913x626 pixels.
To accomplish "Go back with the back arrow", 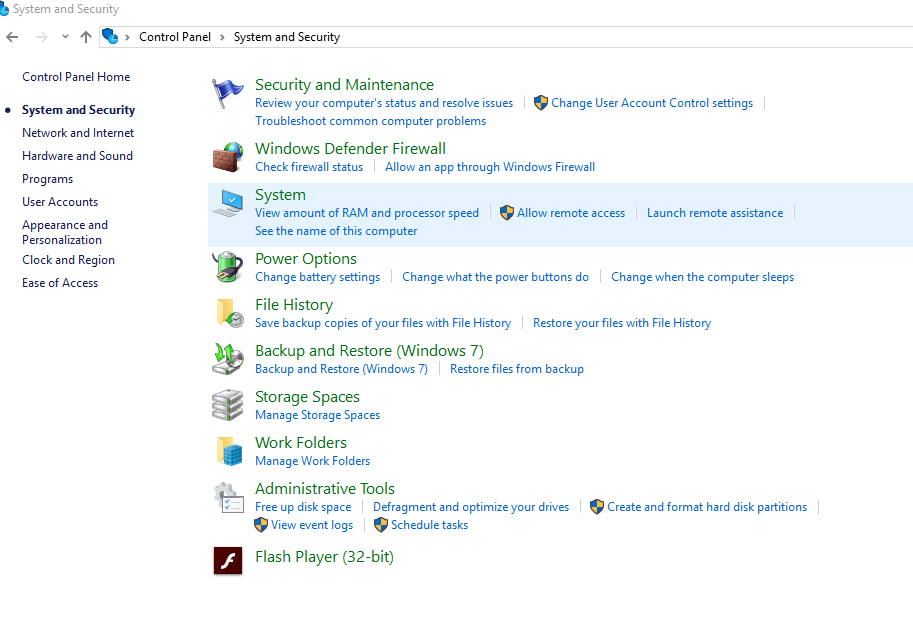I will pyautogui.click(x=12, y=37).
